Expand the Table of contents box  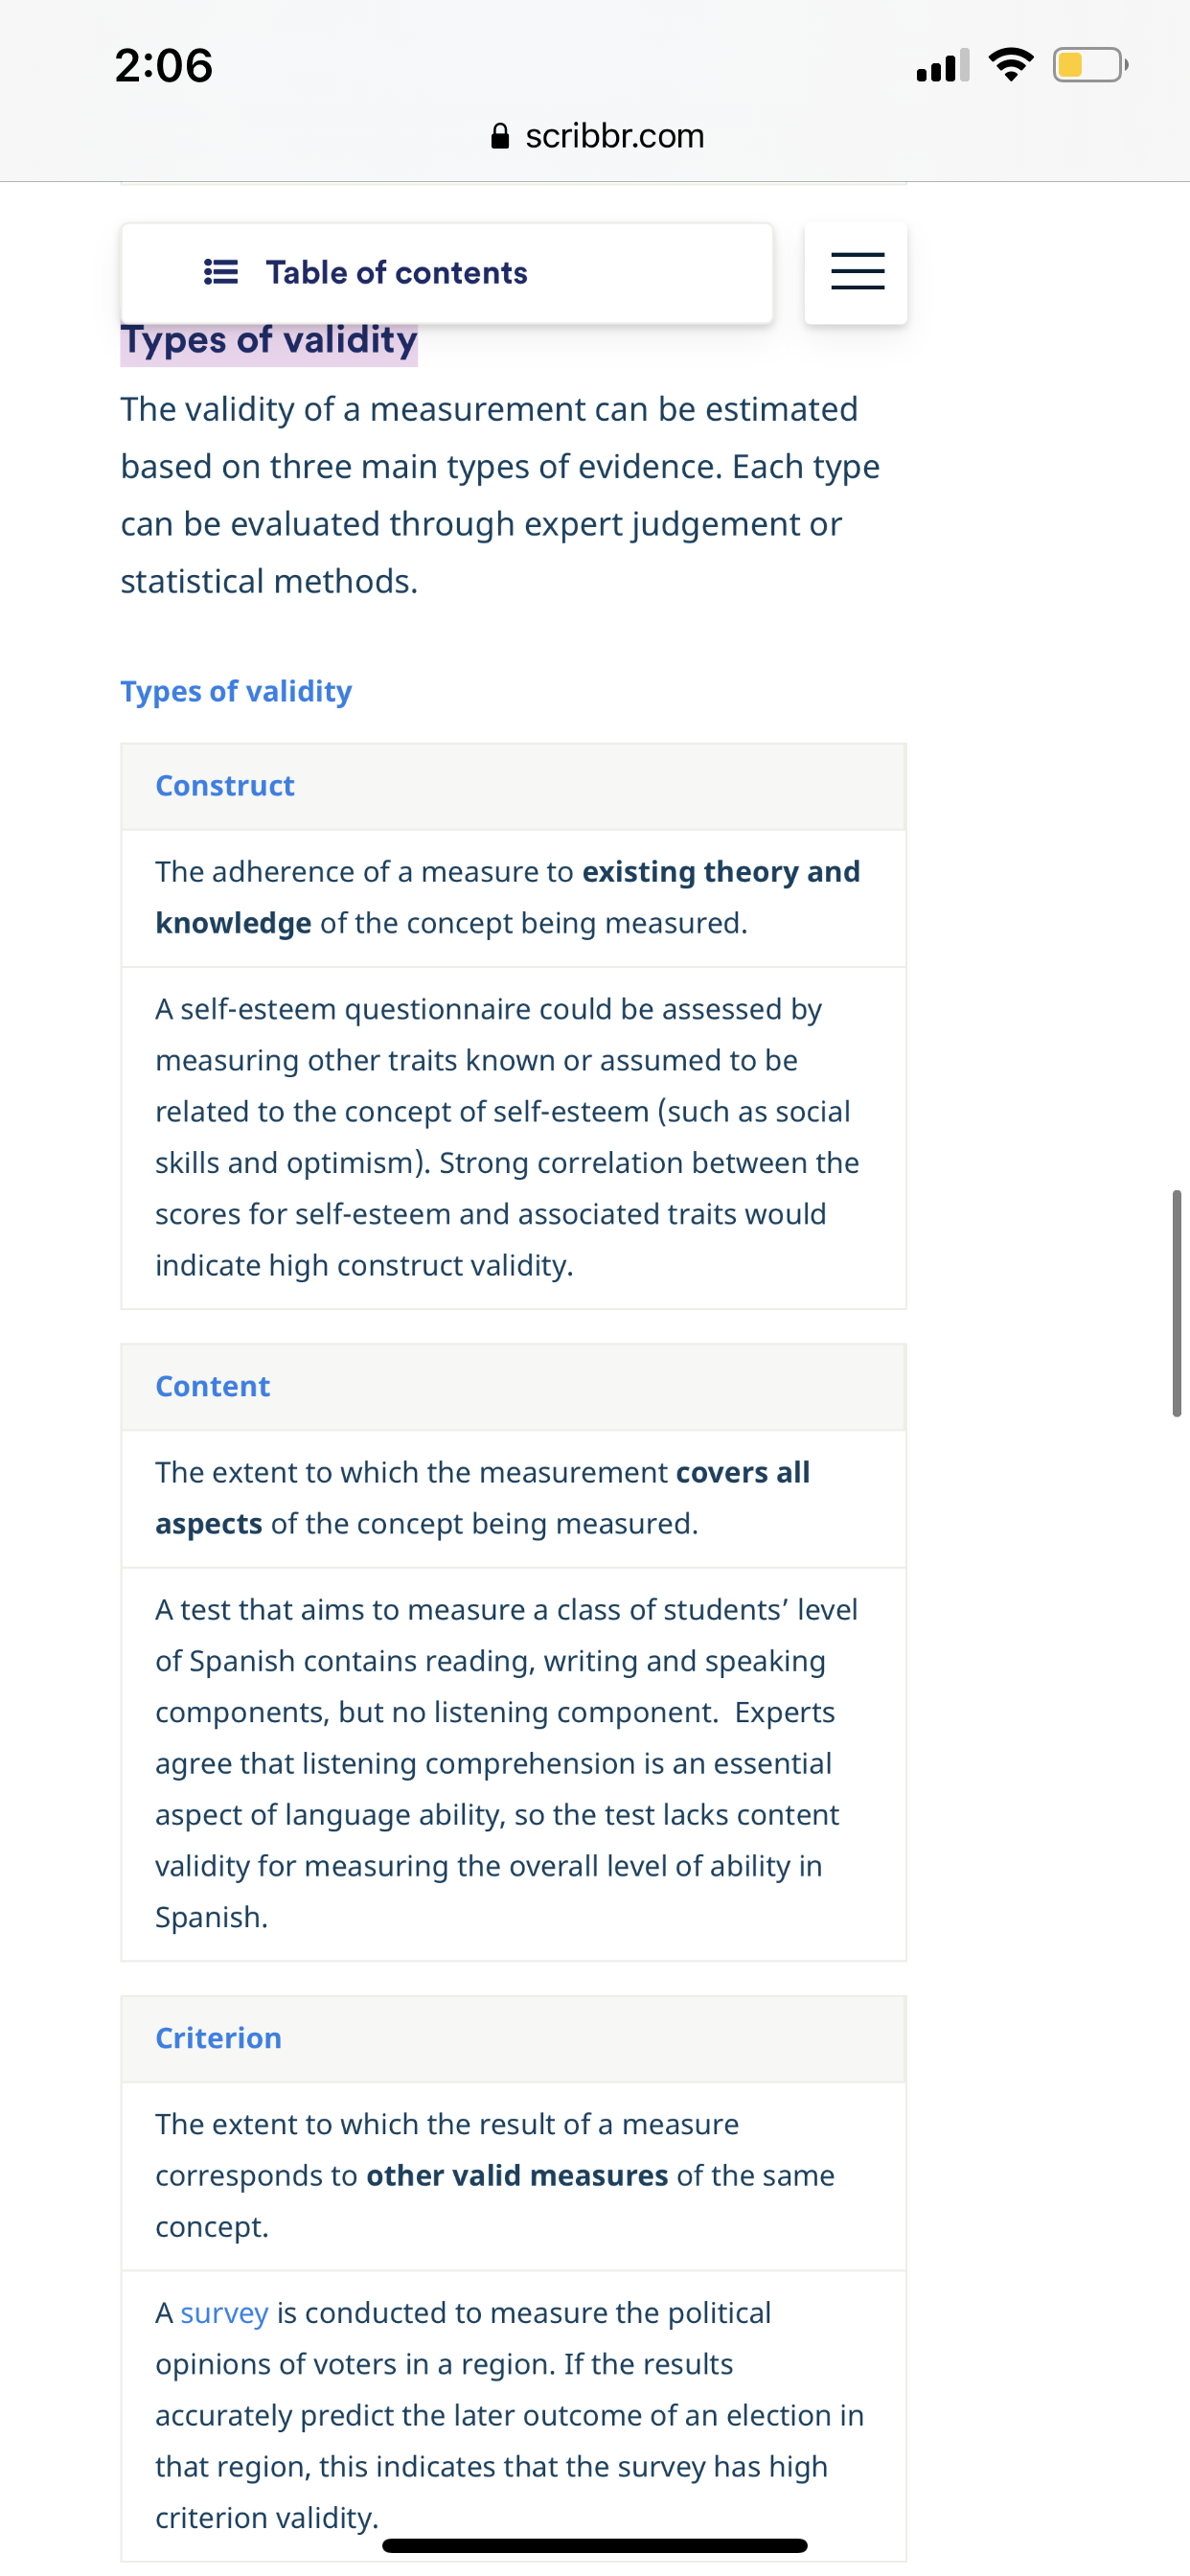tap(447, 273)
